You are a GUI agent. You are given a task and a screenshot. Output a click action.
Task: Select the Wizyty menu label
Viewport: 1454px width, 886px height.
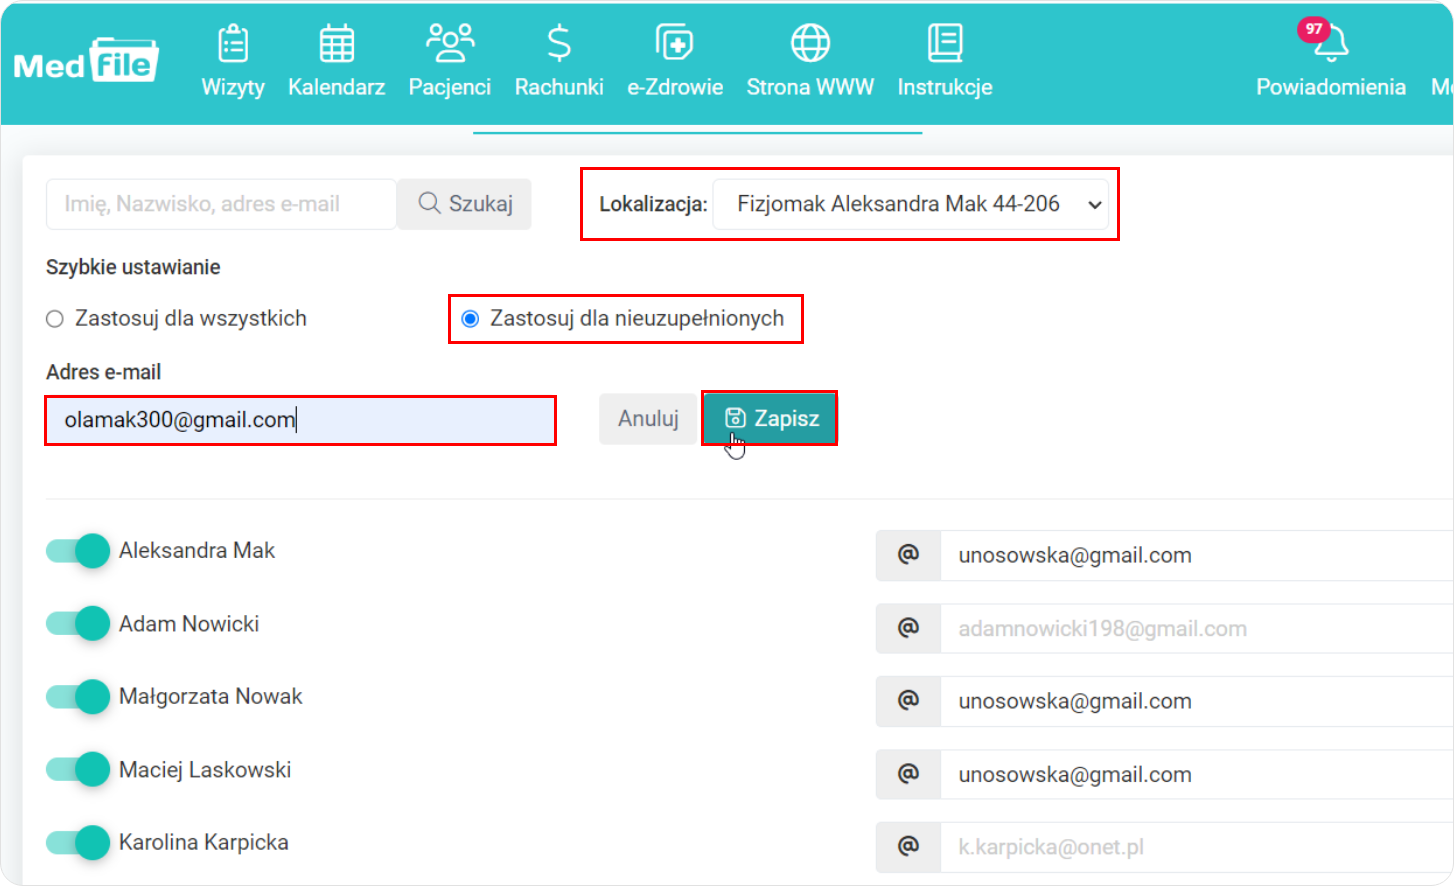click(233, 88)
